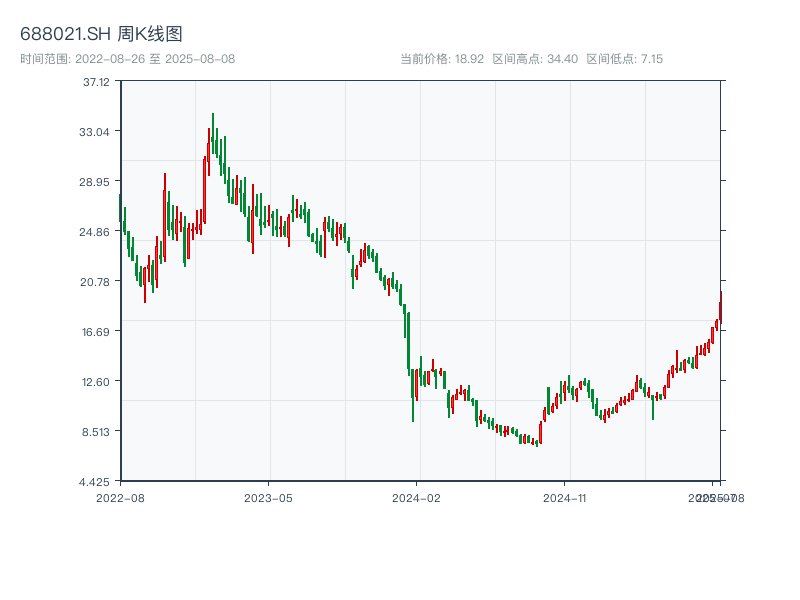Click the x-axis label 2023-05
Image resolution: width=800 pixels, height=600 pixels.
coord(268,498)
